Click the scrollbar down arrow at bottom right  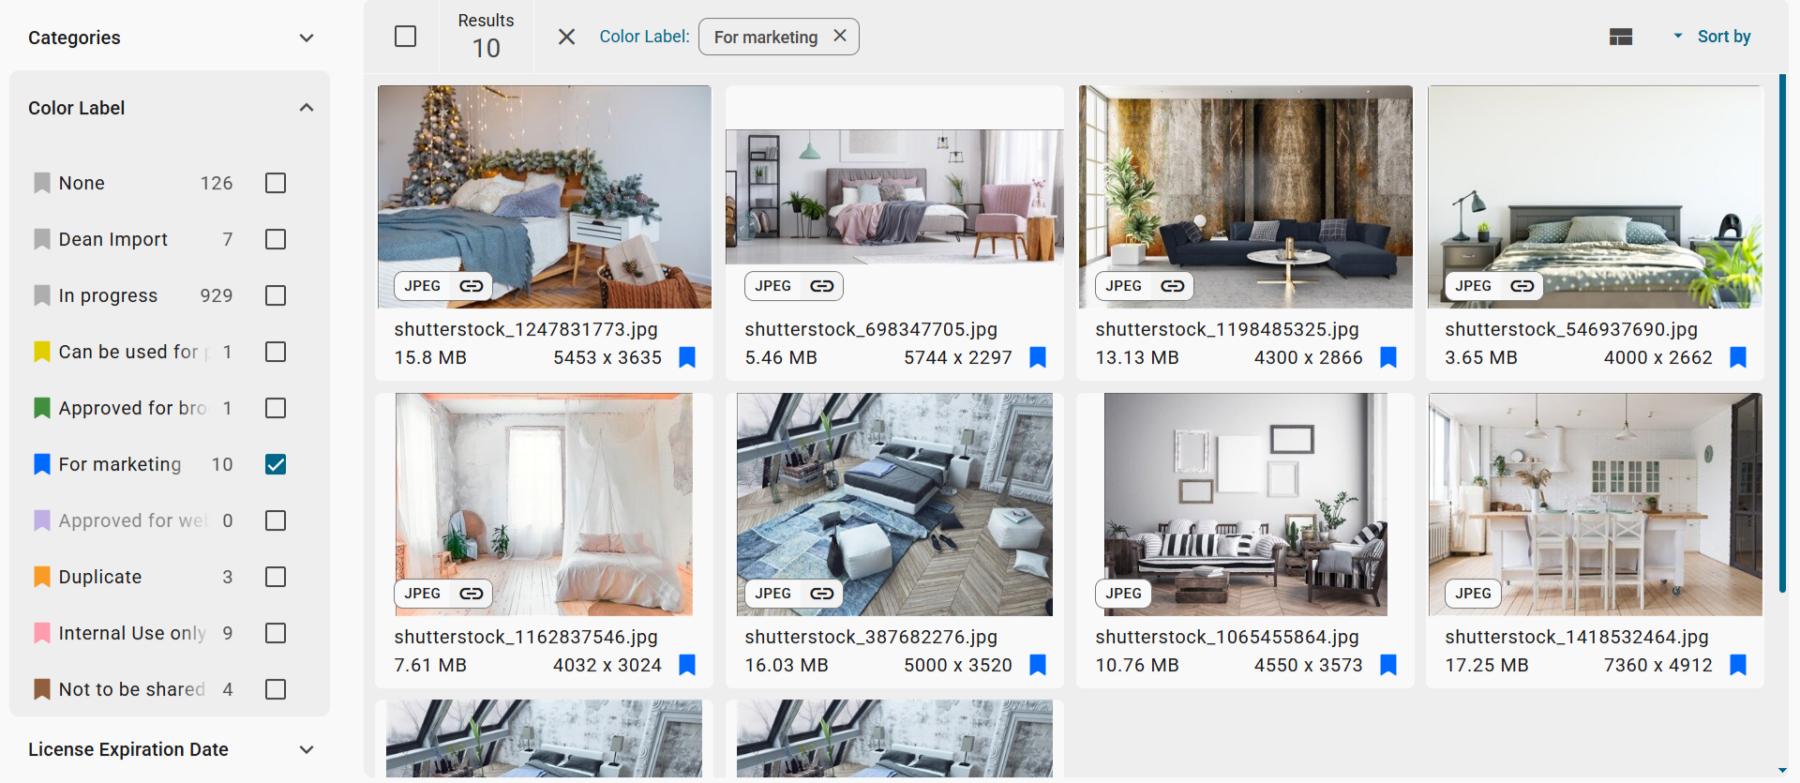(1782, 771)
